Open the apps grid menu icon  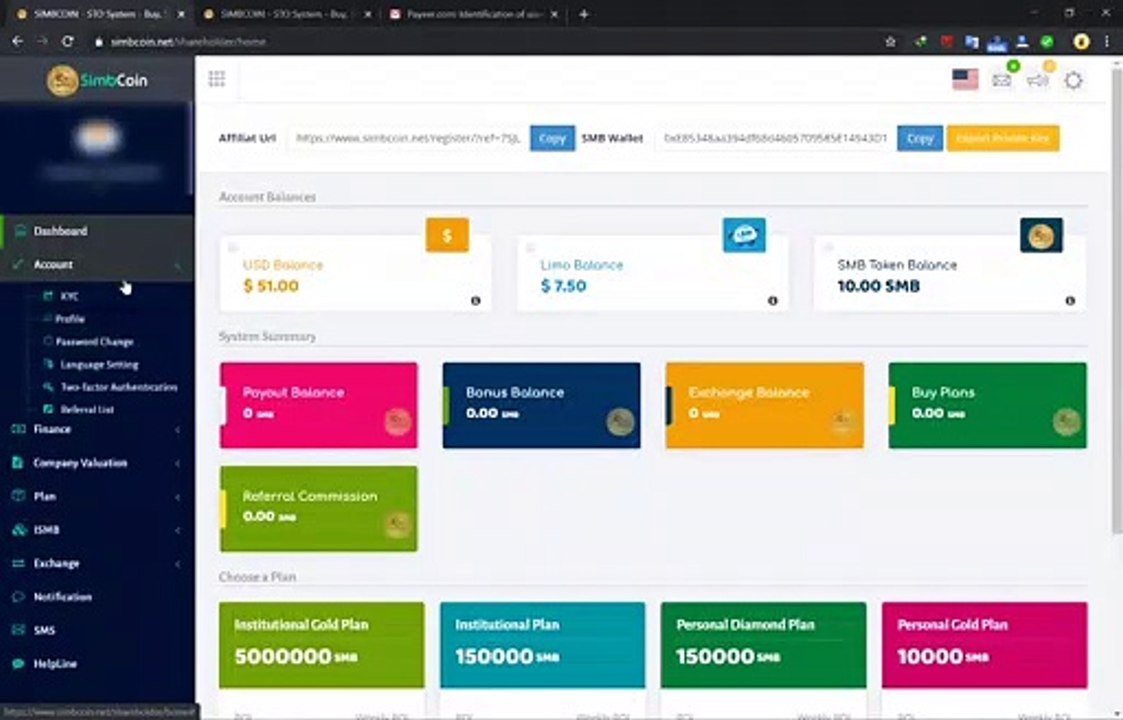217,79
